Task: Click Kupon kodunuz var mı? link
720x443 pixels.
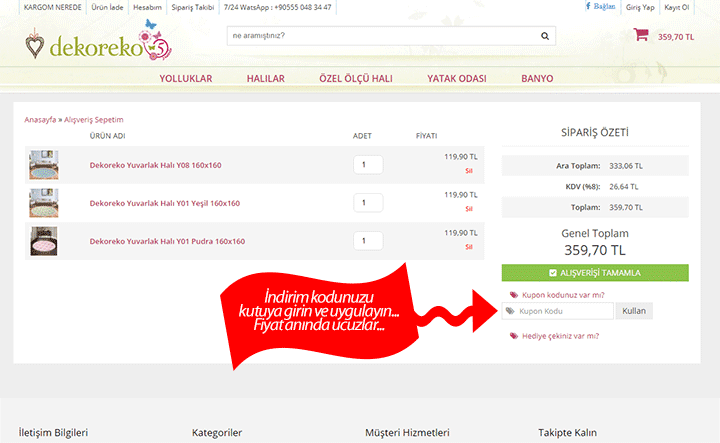Action: [563, 295]
